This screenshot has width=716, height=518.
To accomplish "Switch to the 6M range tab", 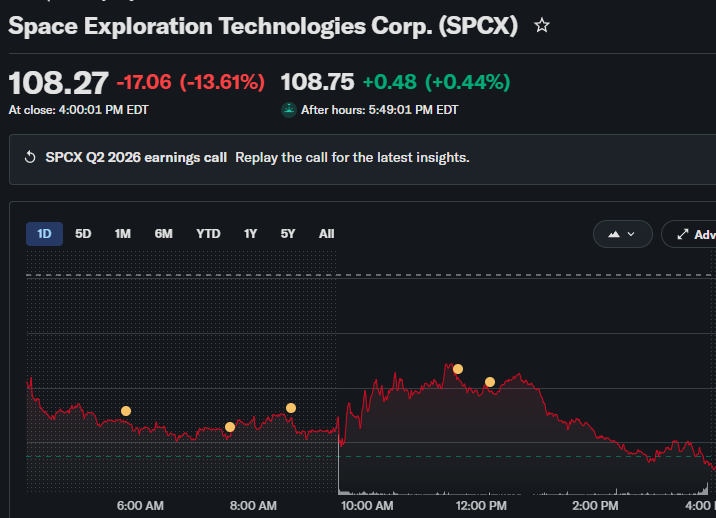I will pyautogui.click(x=163, y=234).
